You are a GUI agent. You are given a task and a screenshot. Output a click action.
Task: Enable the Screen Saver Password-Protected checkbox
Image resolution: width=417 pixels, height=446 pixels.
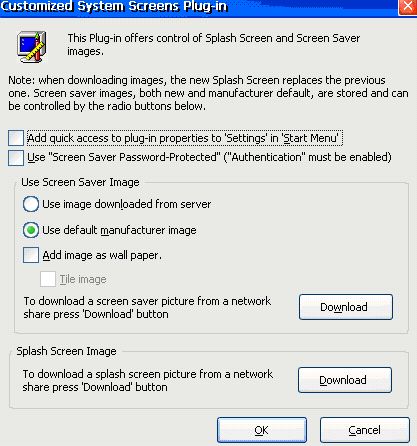[x=16, y=158]
